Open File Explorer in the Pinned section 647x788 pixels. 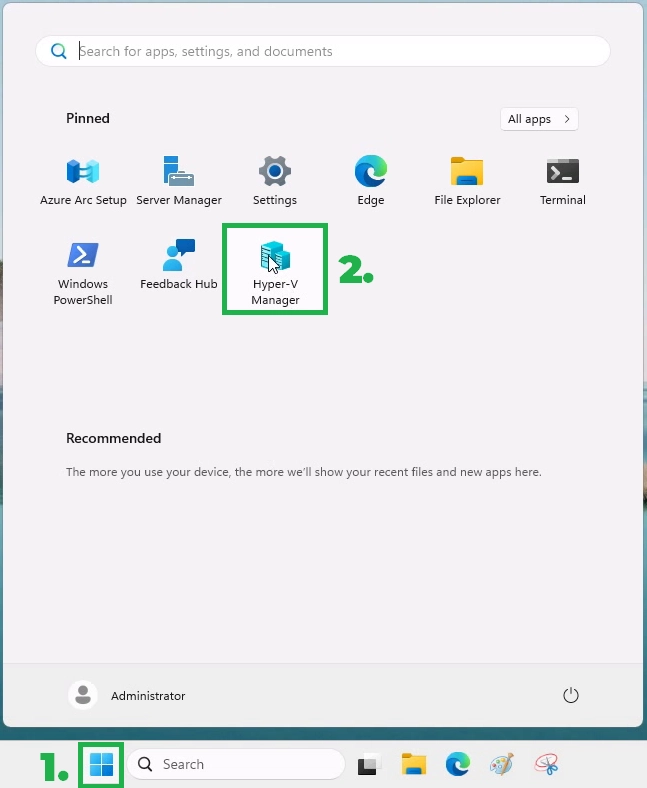467,180
